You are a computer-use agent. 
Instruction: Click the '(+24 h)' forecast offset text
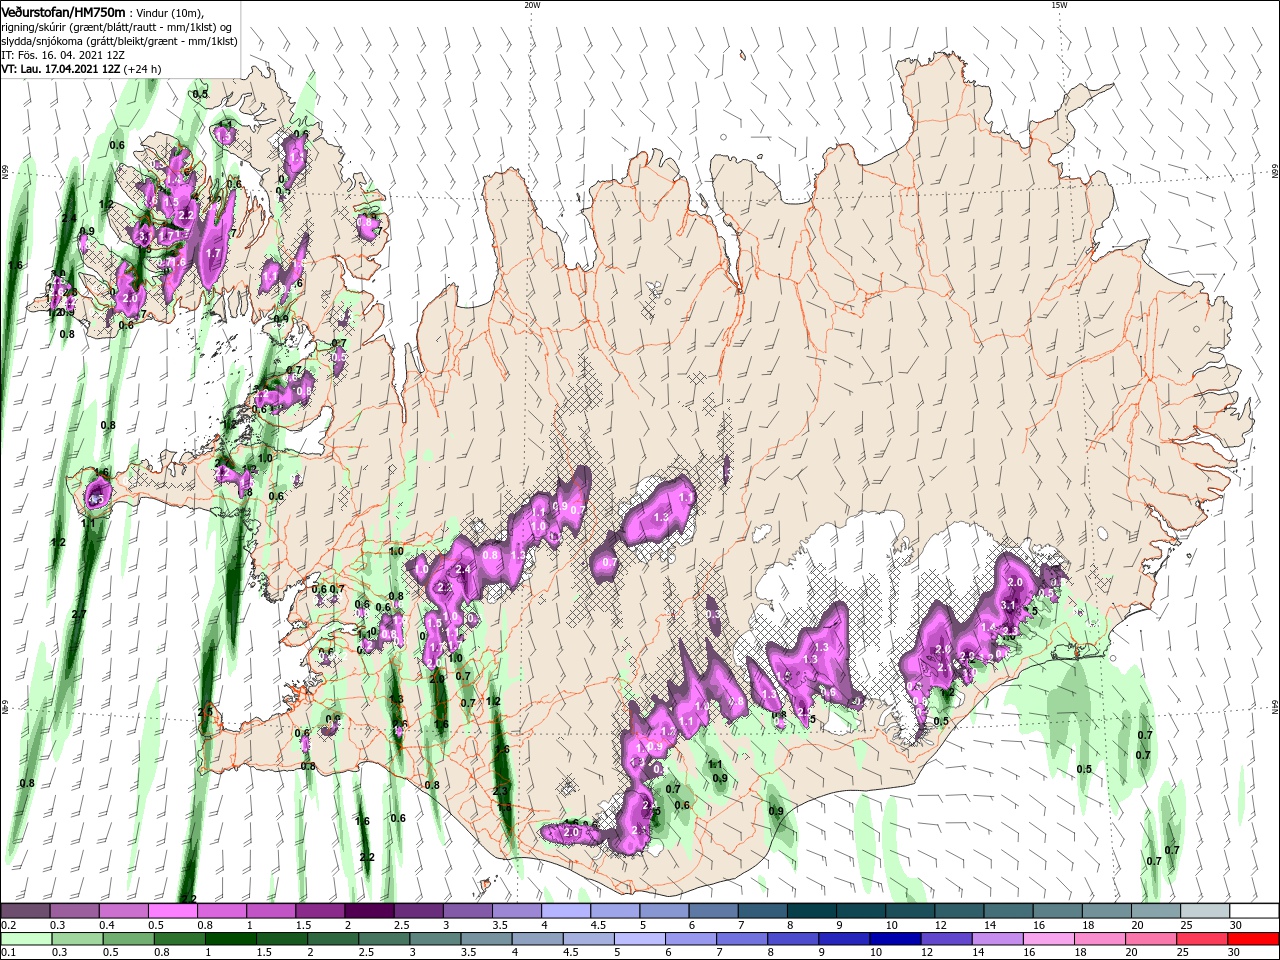[x=143, y=69]
